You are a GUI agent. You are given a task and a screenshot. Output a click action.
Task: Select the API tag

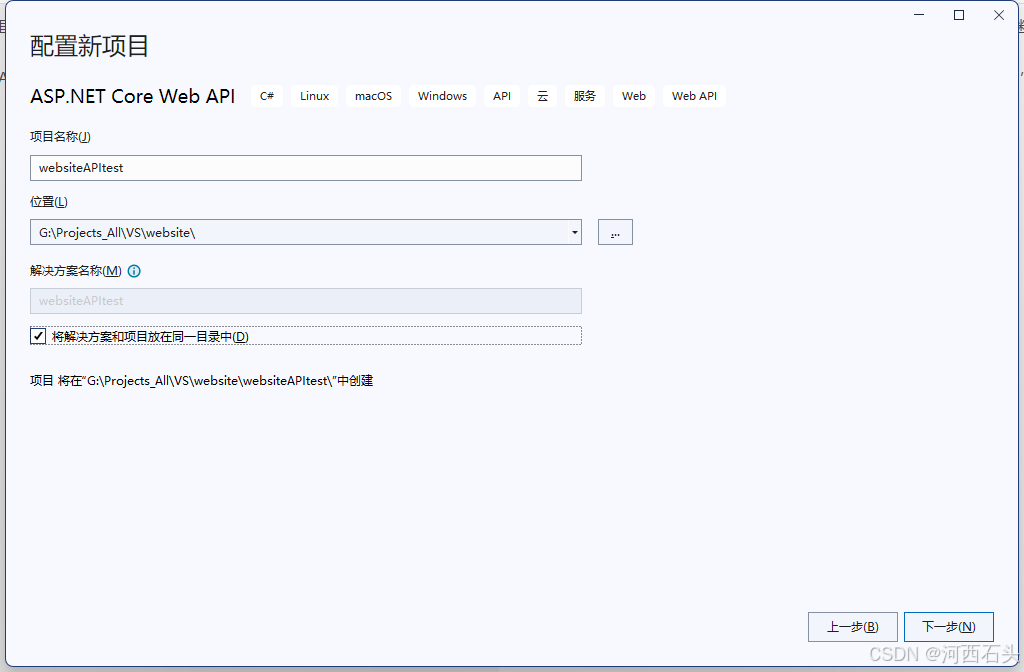(502, 96)
